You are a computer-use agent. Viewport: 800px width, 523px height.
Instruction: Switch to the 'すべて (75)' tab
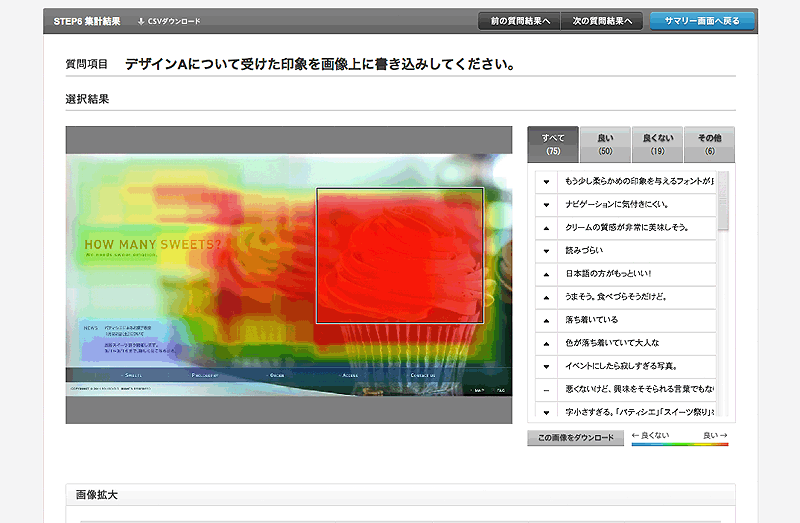coord(553,144)
